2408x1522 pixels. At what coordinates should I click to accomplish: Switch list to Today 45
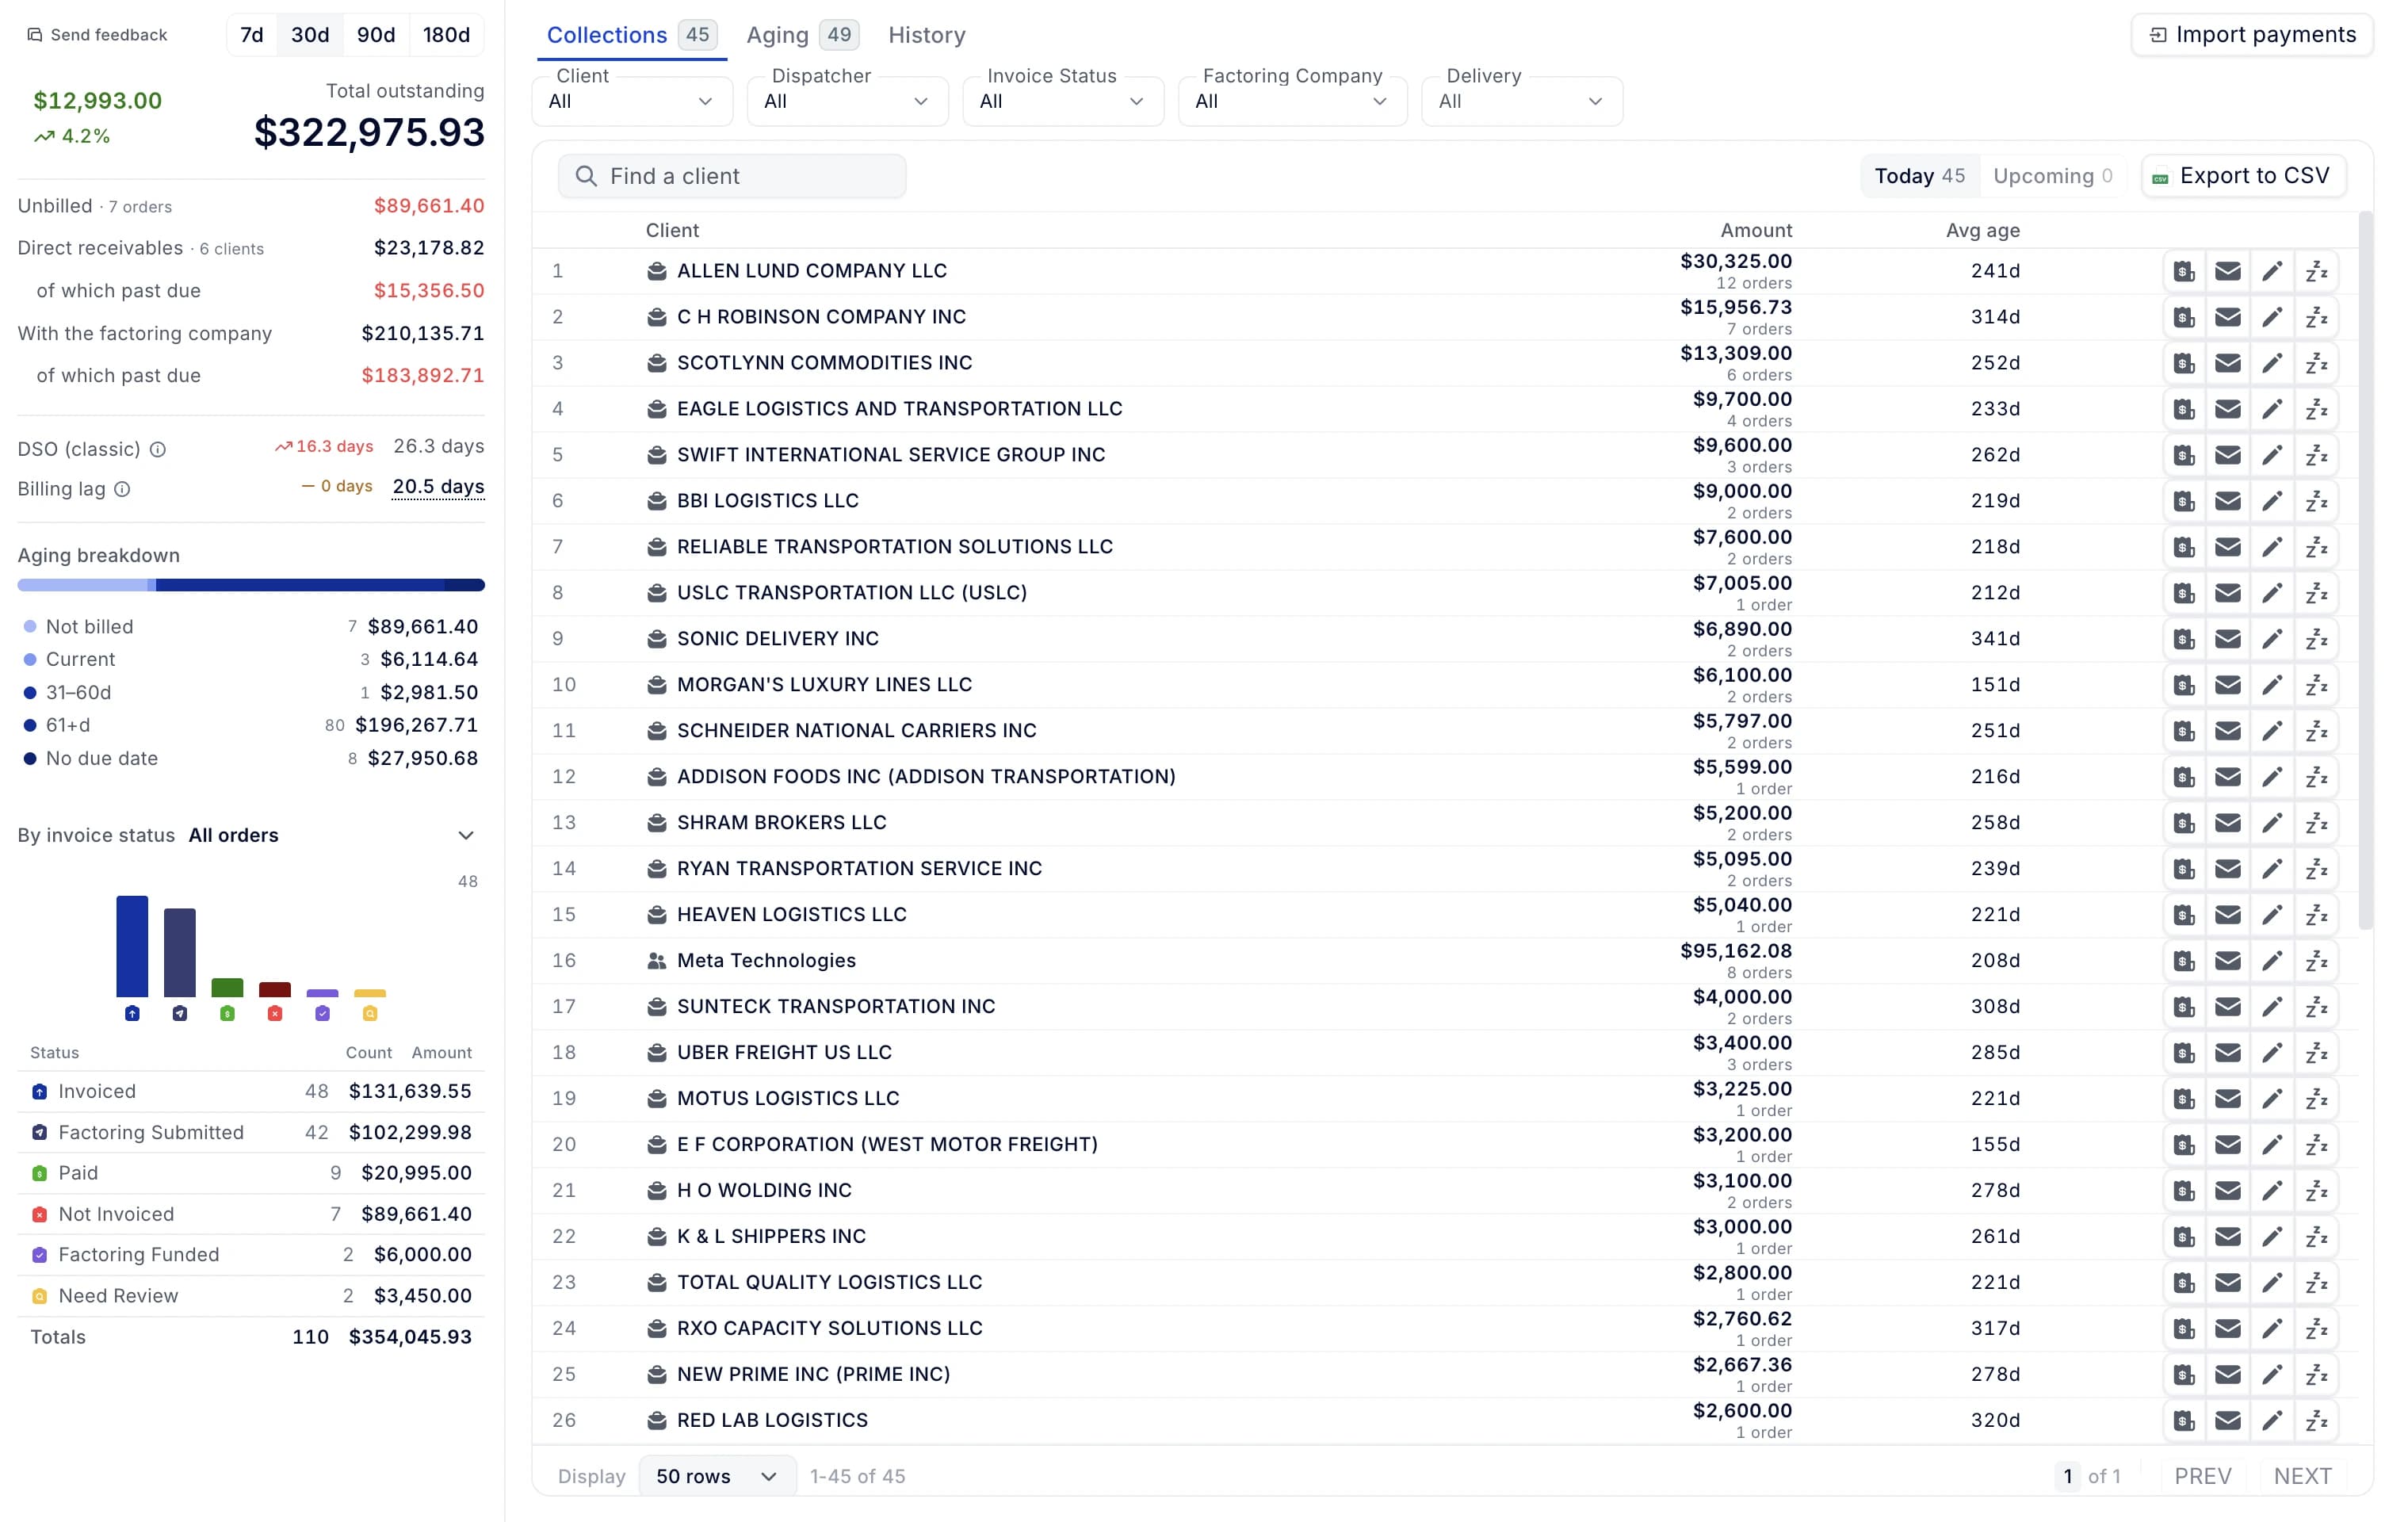(x=1919, y=176)
